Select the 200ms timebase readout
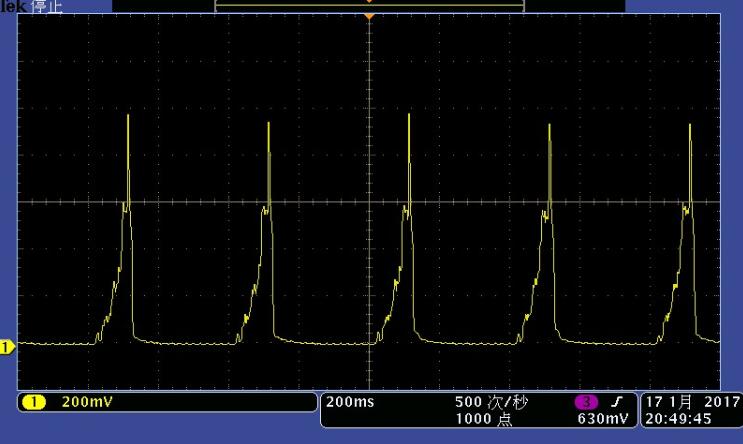This screenshot has width=743, height=444. point(350,402)
